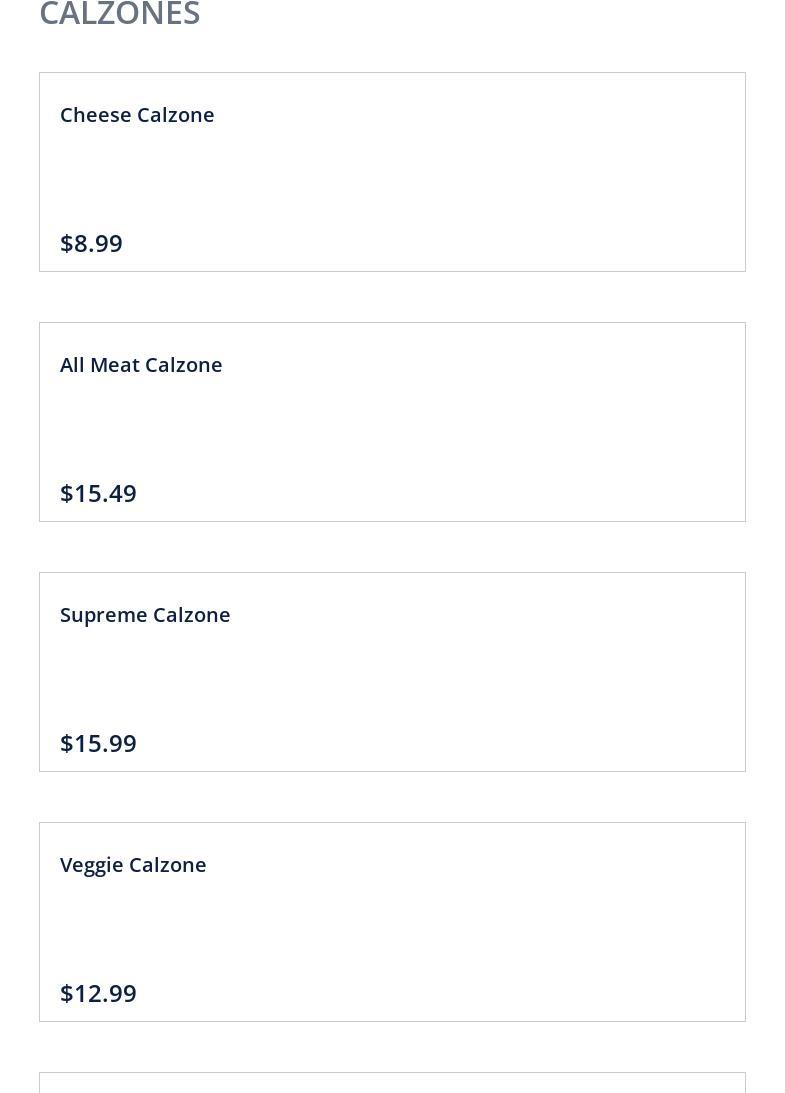Click the CALZONES section heading
785x1093 pixels.
120,14
